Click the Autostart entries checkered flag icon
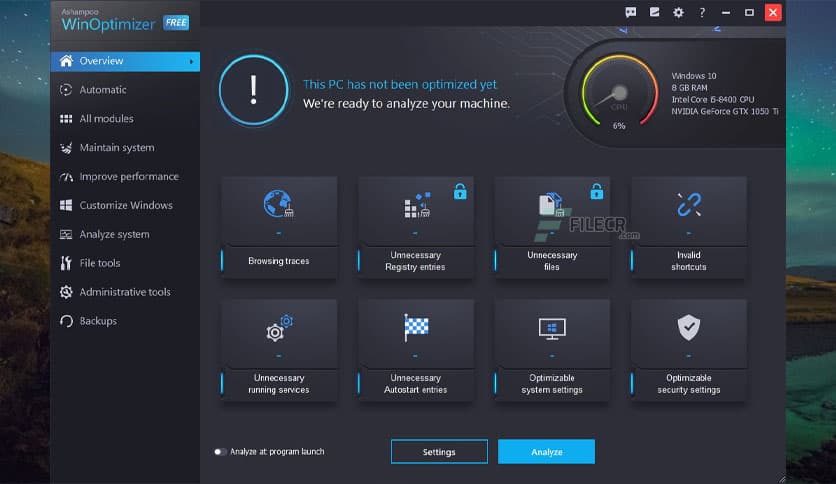Viewport: 836px width, 484px height. pos(416,327)
